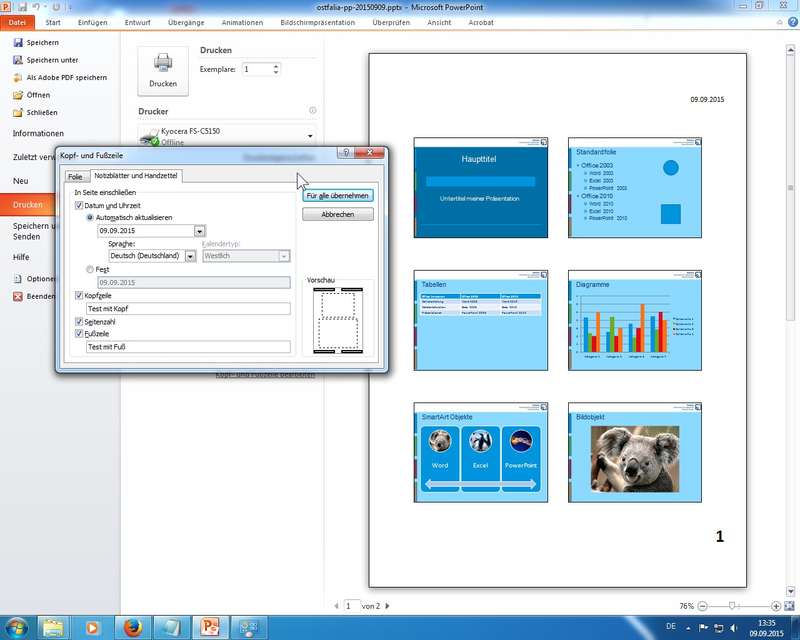Uncheck the Seitenzahl checkbox
This screenshot has height=640, width=800.
click(x=80, y=322)
